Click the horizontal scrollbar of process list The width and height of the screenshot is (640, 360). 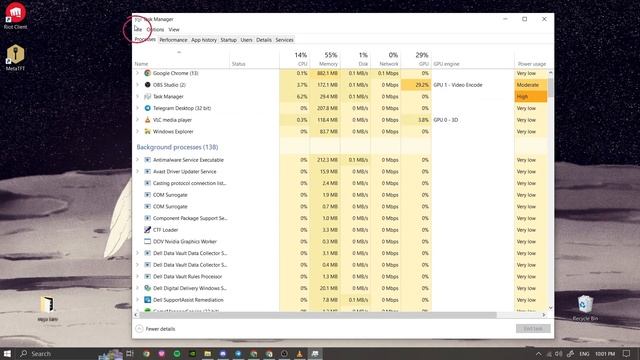point(318,315)
